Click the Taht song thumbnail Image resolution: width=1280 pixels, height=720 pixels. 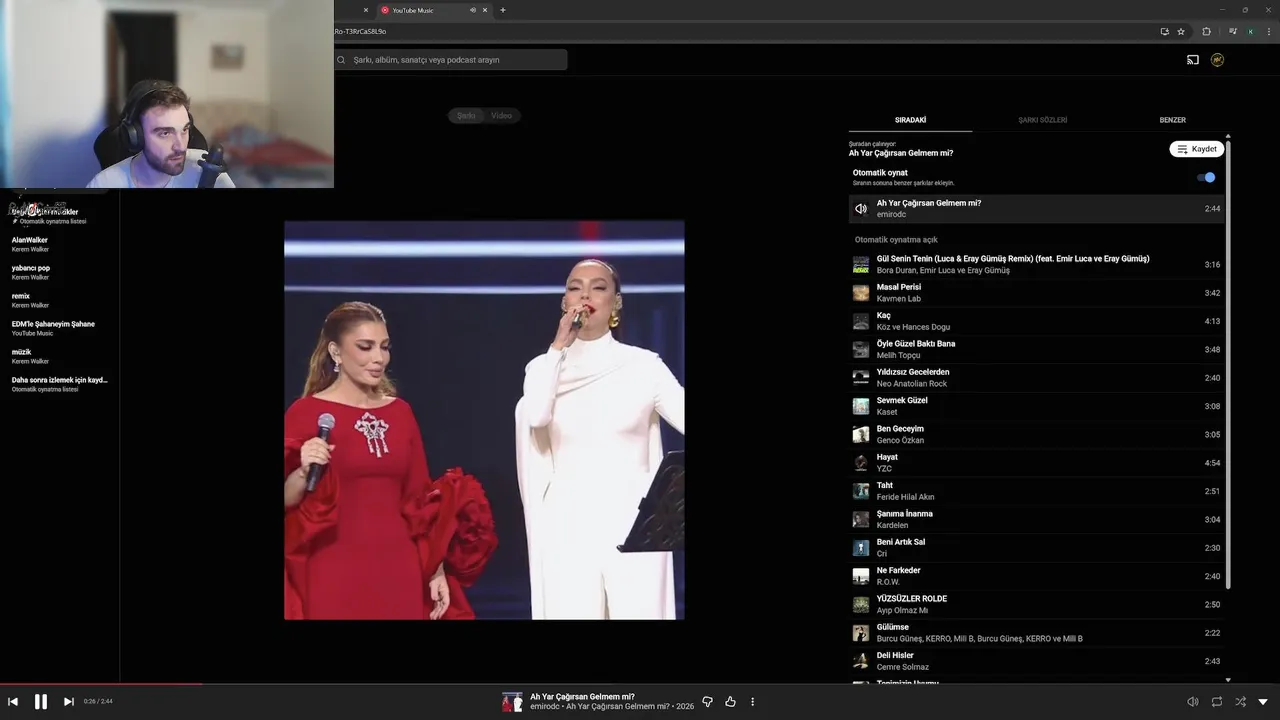pos(861,491)
